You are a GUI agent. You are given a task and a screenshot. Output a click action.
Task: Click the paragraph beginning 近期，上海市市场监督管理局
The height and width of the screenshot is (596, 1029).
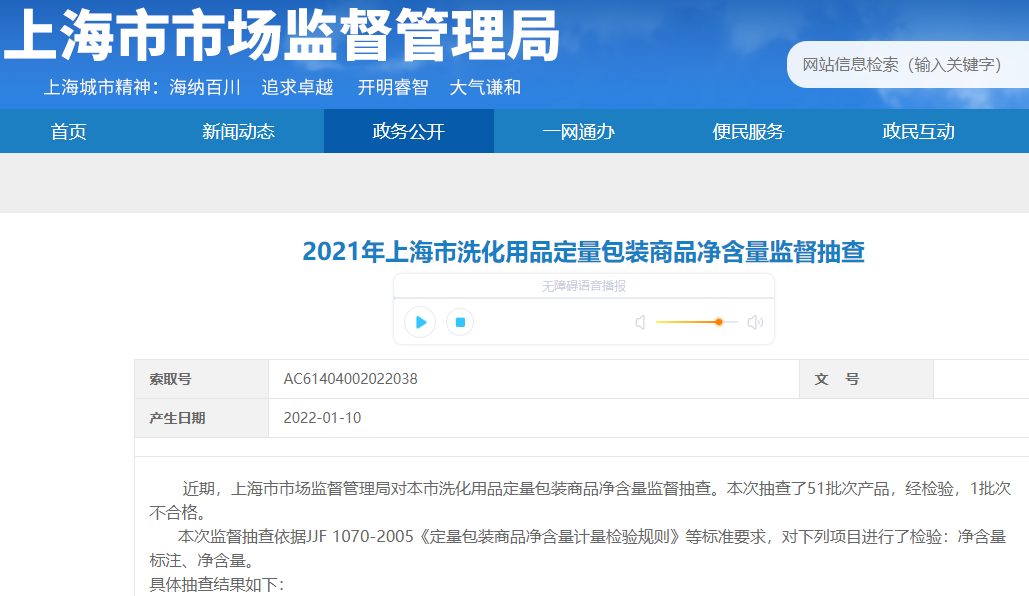(581, 500)
